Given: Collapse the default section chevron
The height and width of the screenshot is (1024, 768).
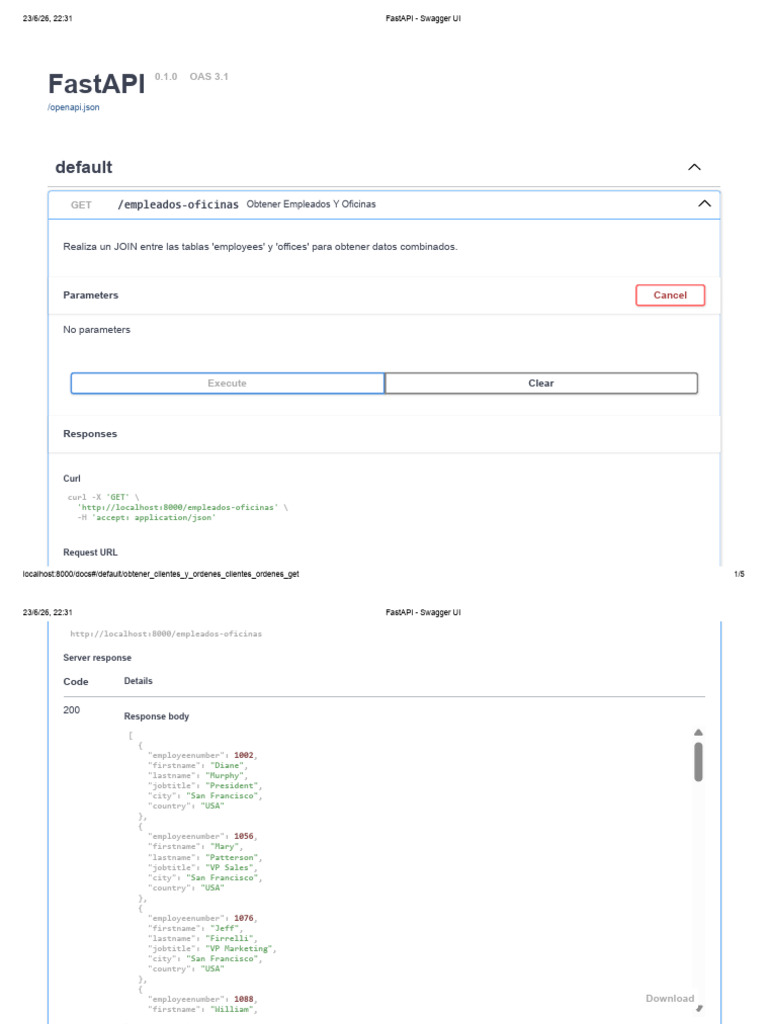Looking at the screenshot, I should pyautogui.click(x=694, y=167).
